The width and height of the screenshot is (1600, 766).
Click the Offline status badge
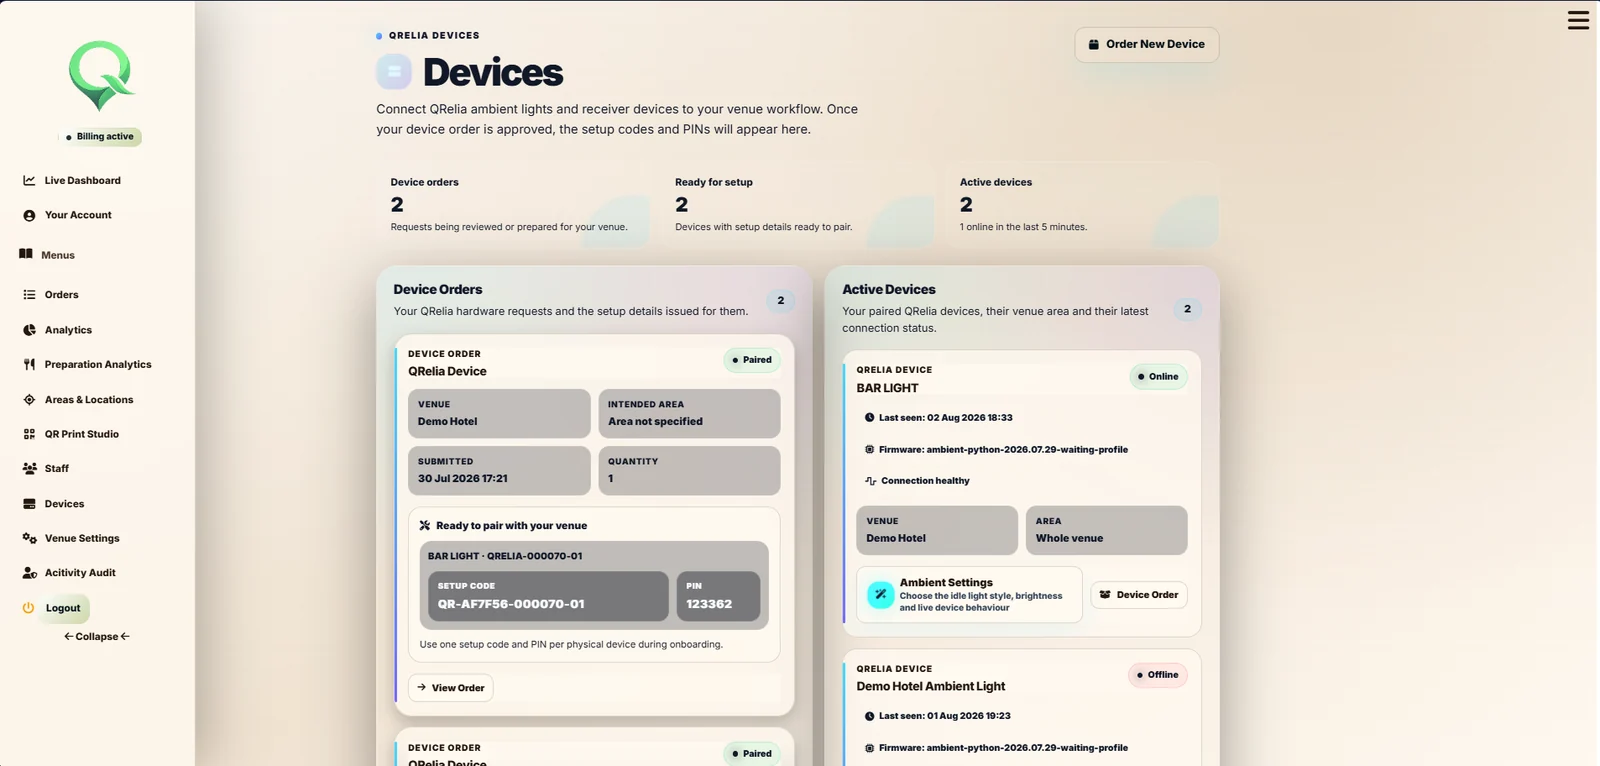(1158, 675)
